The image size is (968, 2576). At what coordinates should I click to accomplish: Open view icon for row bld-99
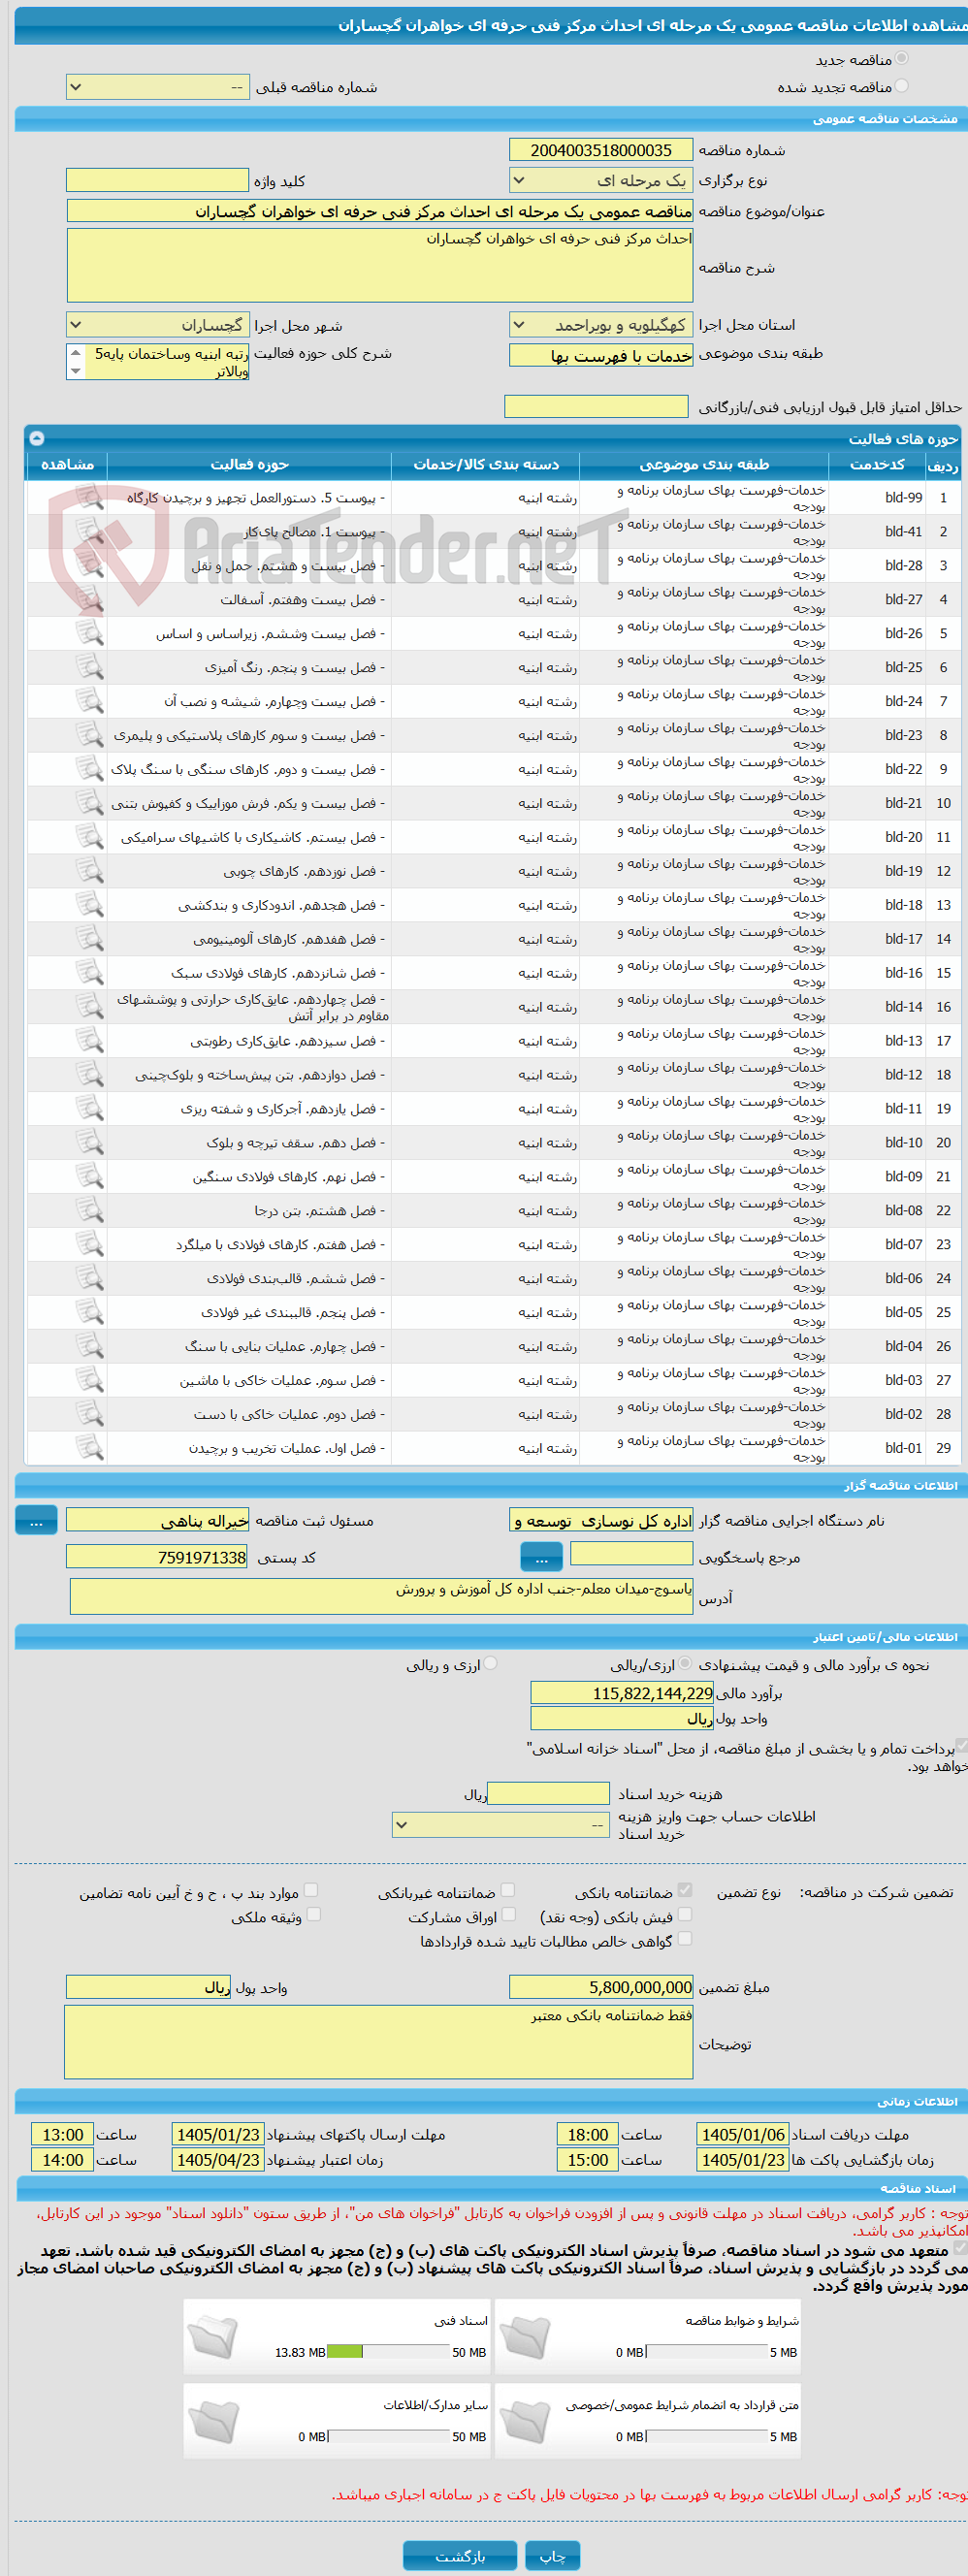coord(90,497)
